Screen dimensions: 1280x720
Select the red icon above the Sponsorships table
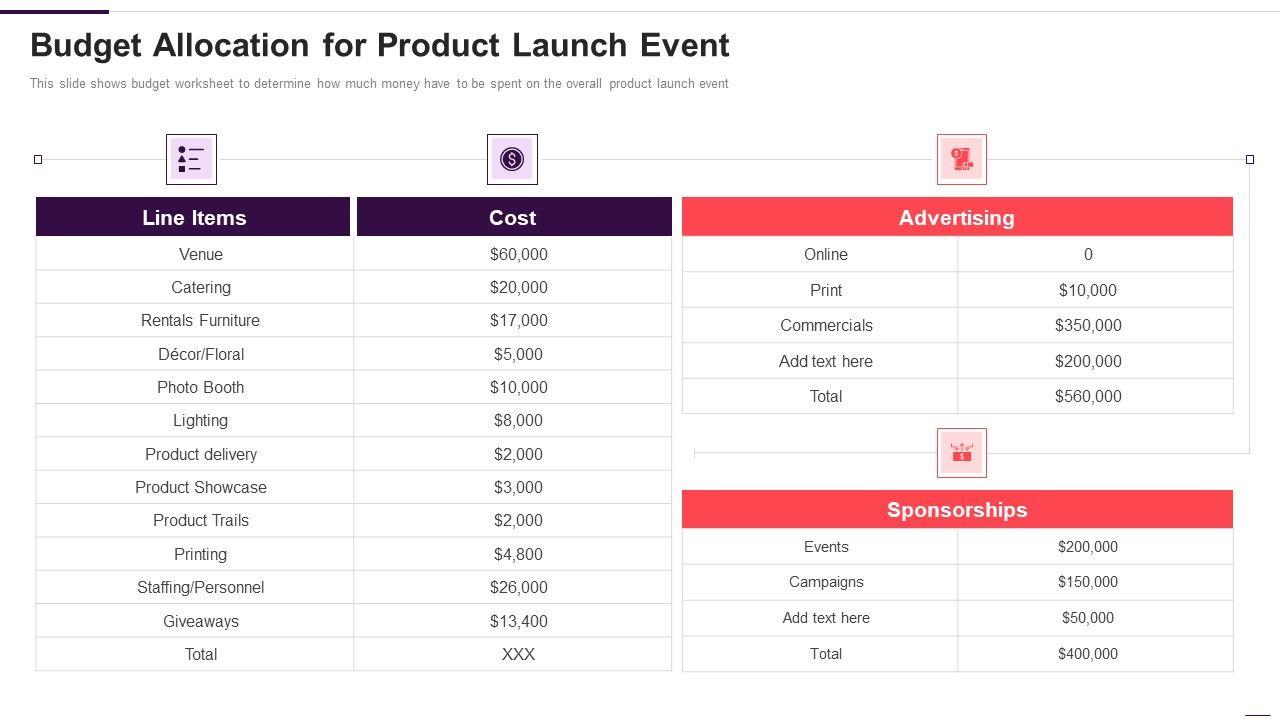961,453
